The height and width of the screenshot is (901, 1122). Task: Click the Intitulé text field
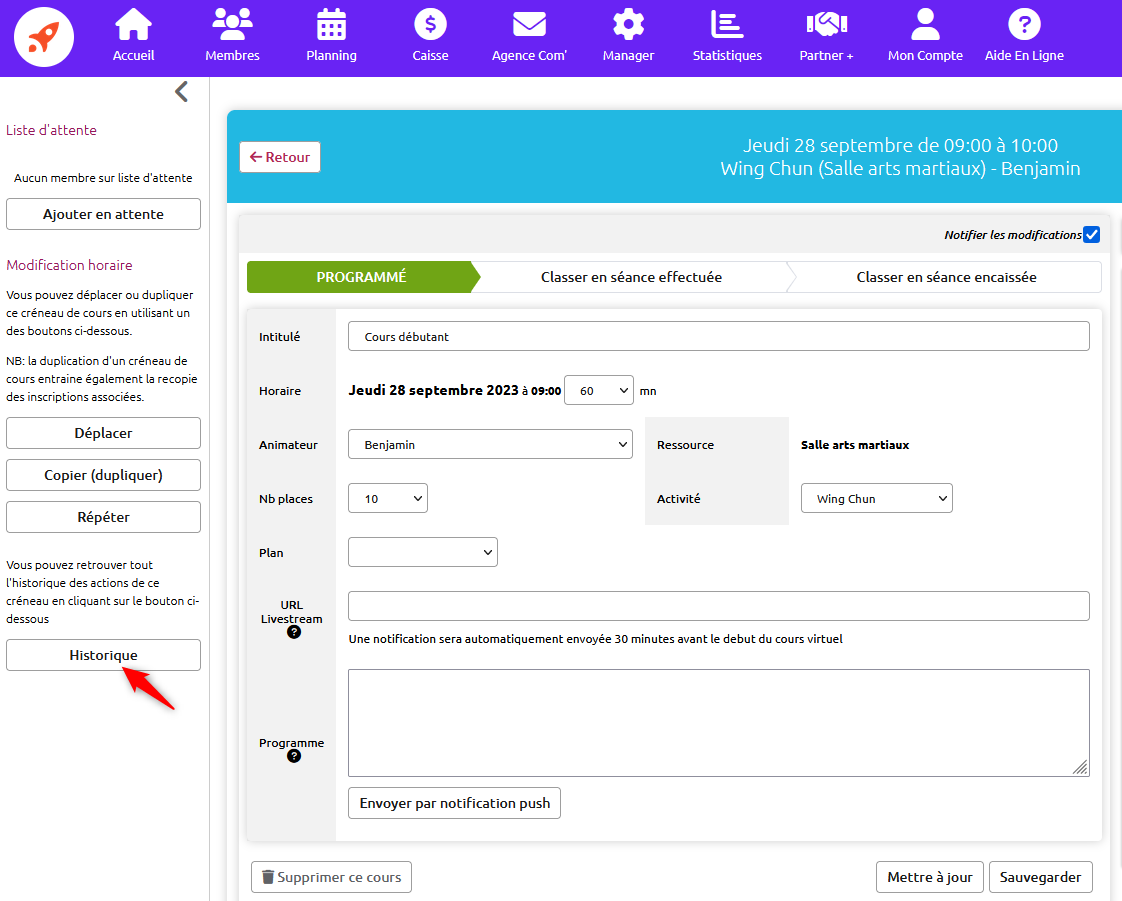point(718,336)
